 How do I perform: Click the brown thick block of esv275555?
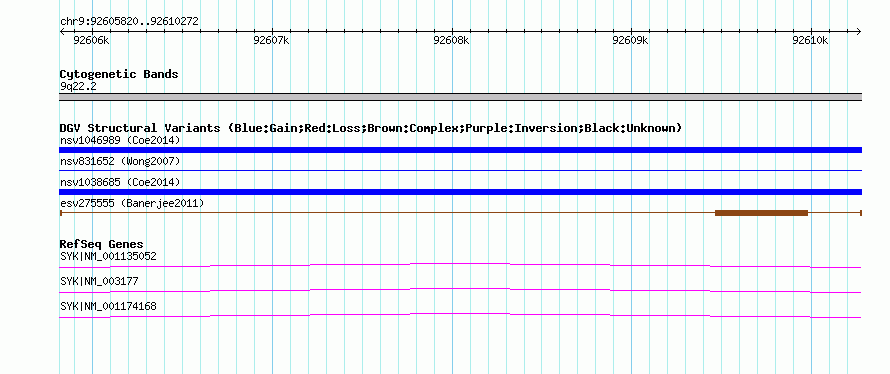pyautogui.click(x=761, y=213)
